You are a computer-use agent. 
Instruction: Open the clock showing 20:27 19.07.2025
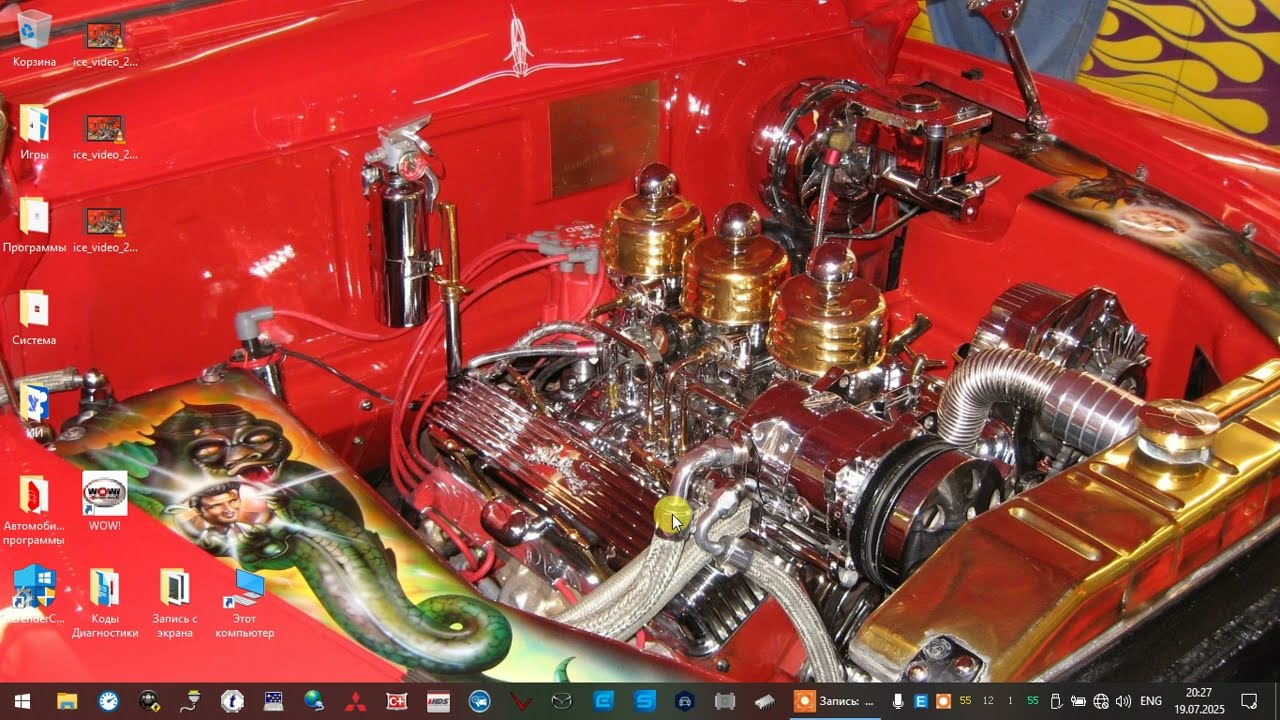pos(1199,701)
